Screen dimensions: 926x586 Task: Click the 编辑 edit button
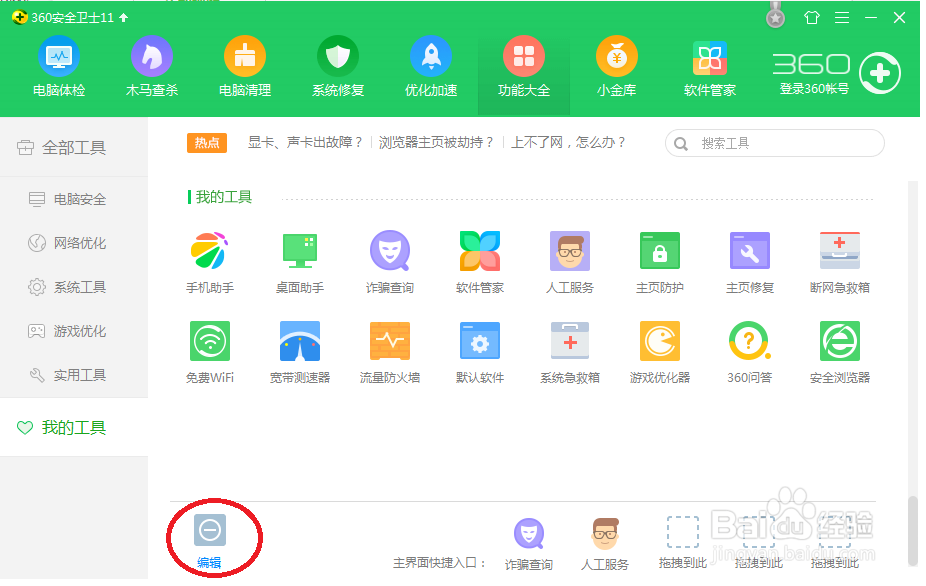[x=210, y=541]
